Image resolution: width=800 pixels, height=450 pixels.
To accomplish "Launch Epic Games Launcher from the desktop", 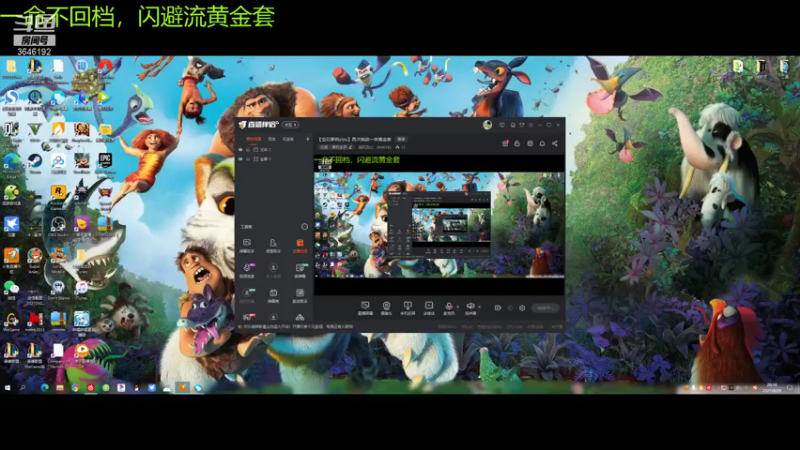I will pyautogui.click(x=105, y=163).
